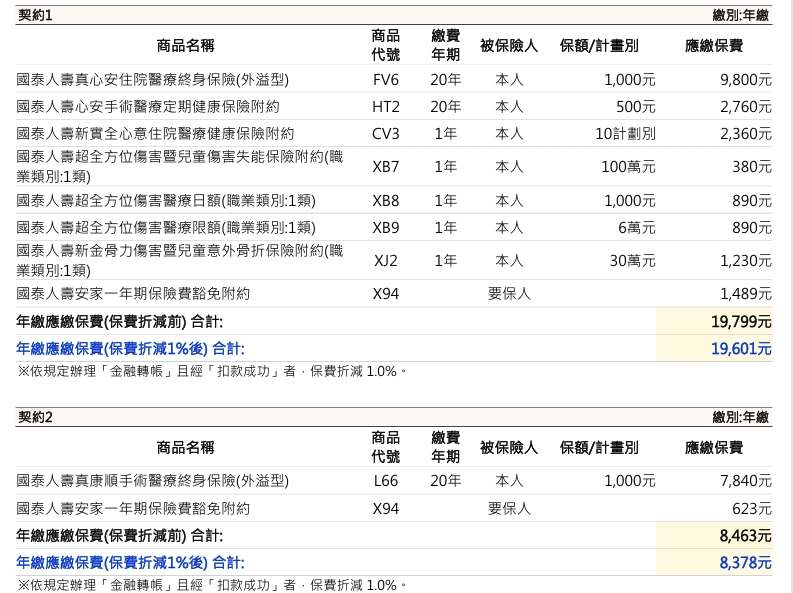Screen dimensions: 793x593
Task: Click 年繳應繳保費(保費折減前) 合計 in contract 2
Action: click(119, 536)
